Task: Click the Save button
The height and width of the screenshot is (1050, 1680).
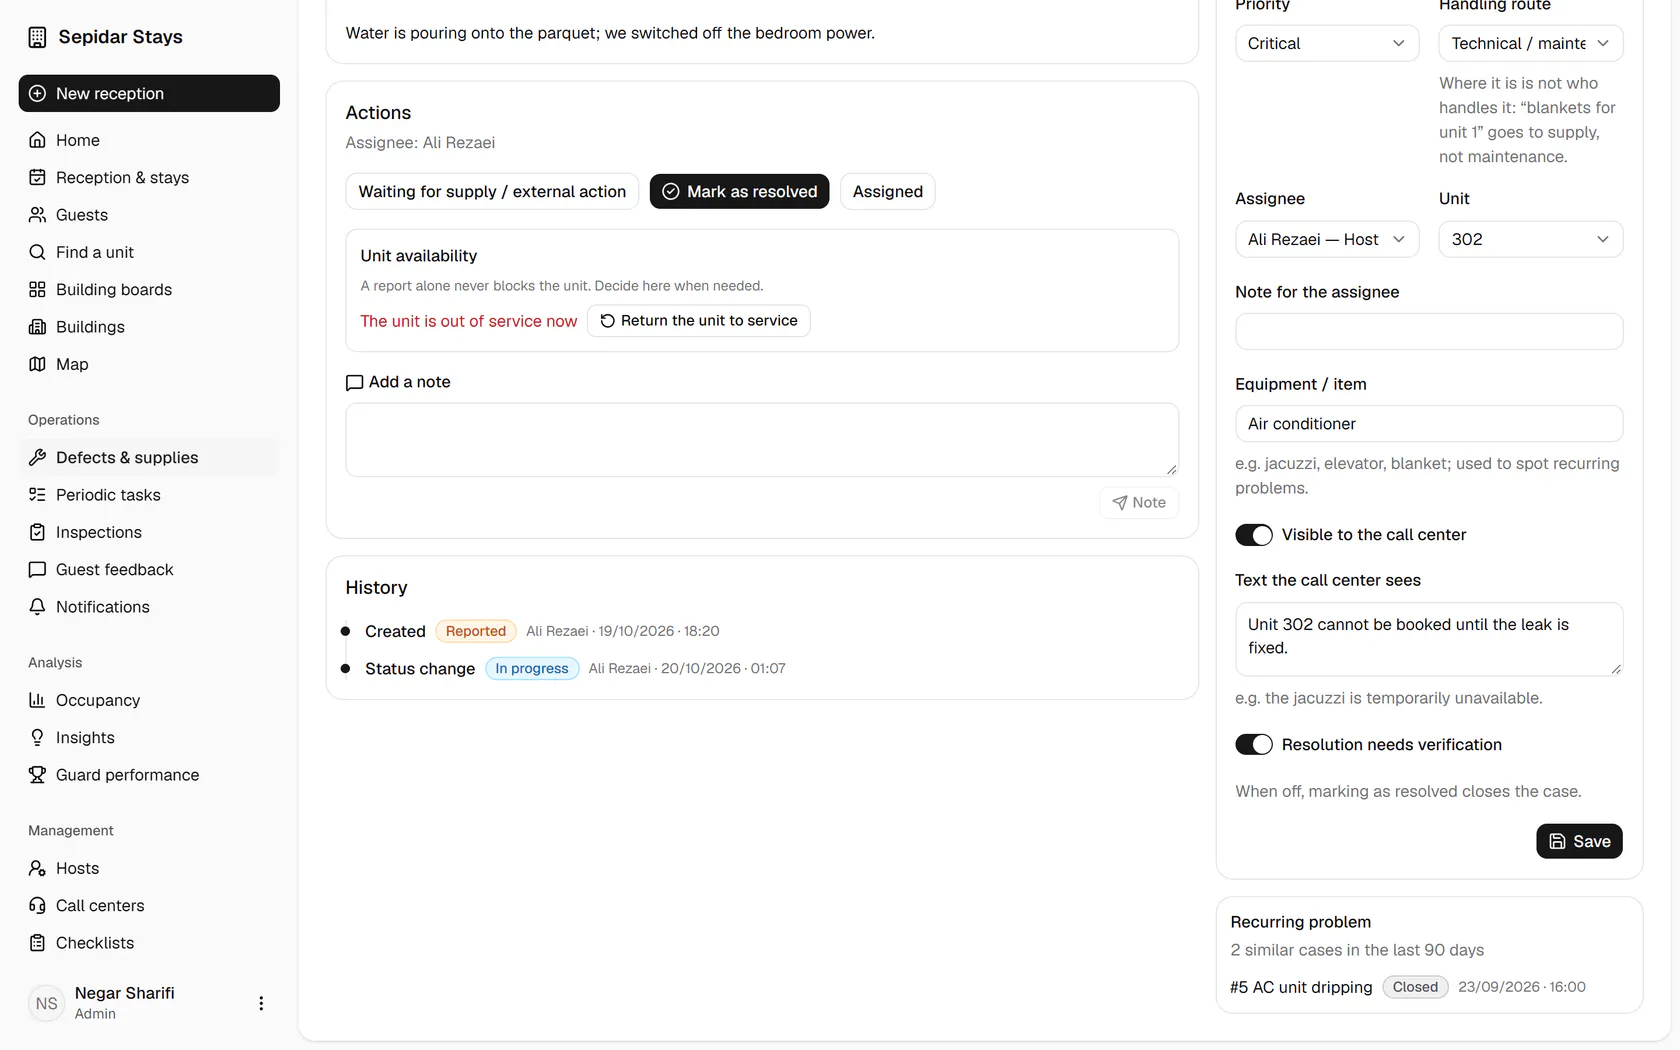Action: (1579, 841)
